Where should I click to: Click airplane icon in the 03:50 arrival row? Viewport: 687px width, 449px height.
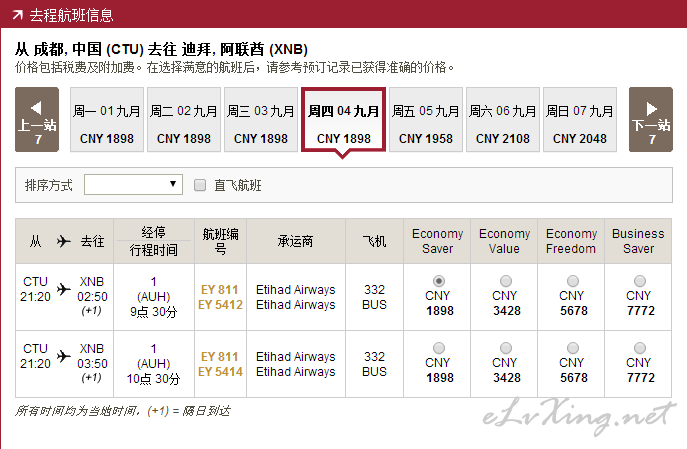coord(64,356)
